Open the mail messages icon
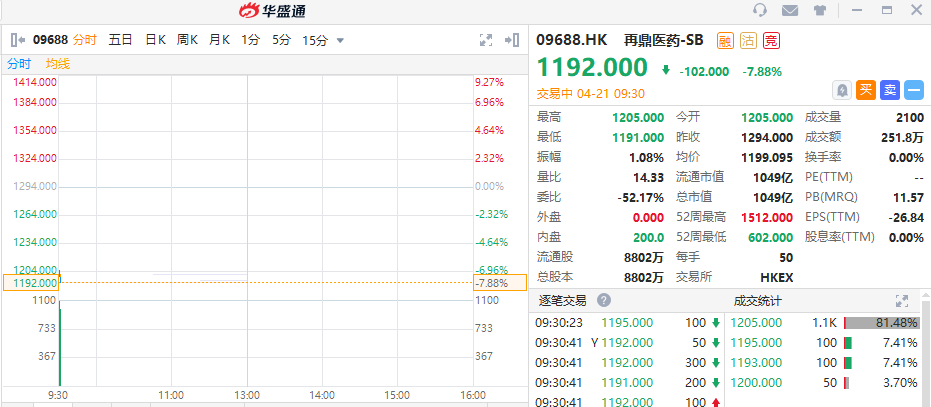The image size is (931, 407). [x=790, y=11]
